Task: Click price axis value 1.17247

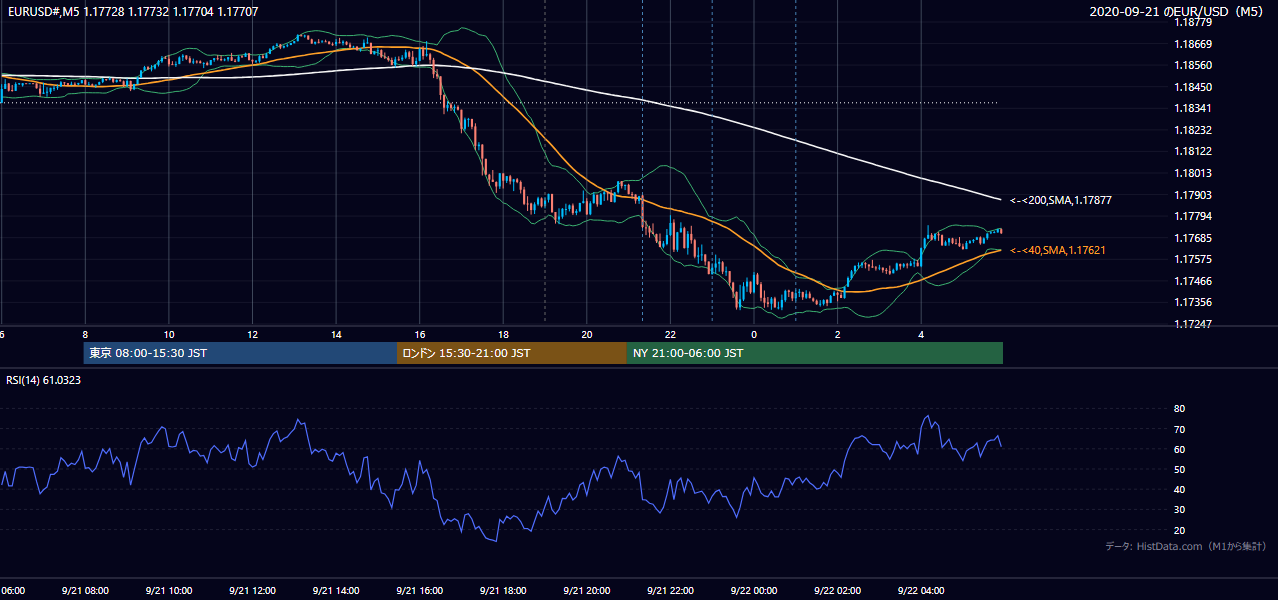Action: pos(1193,324)
